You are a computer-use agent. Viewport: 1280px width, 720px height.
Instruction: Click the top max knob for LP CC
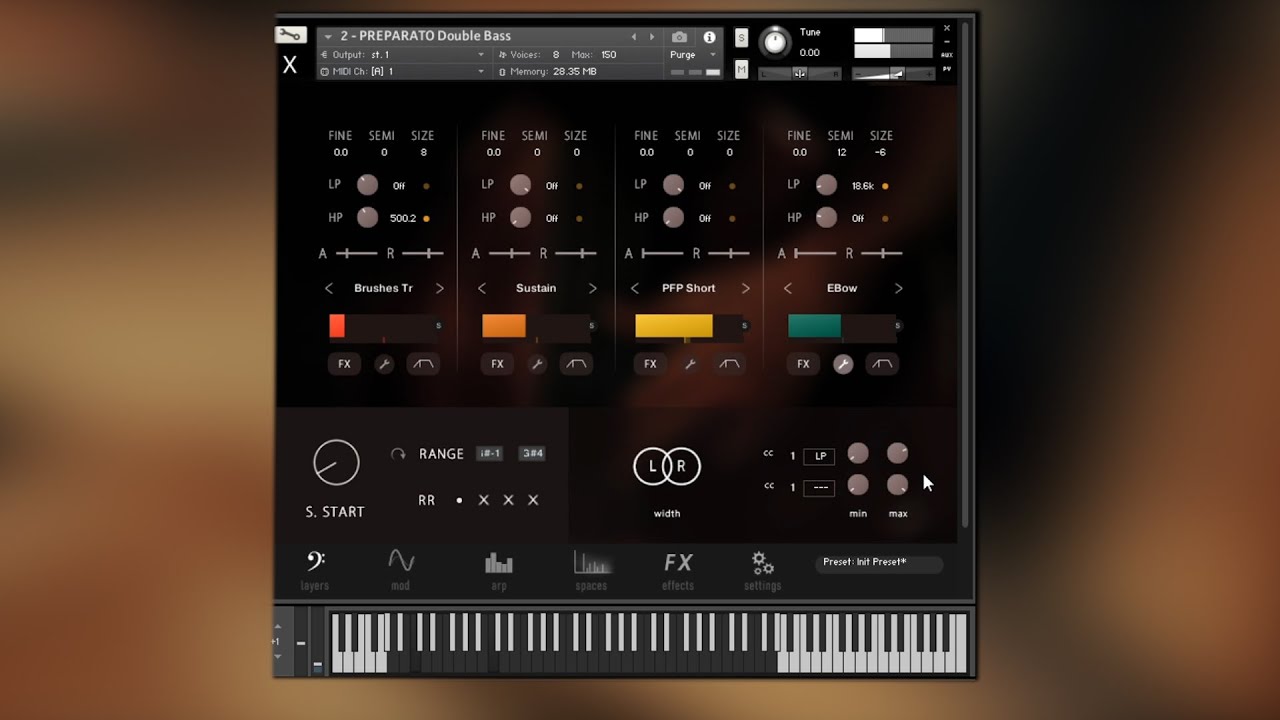click(897, 454)
